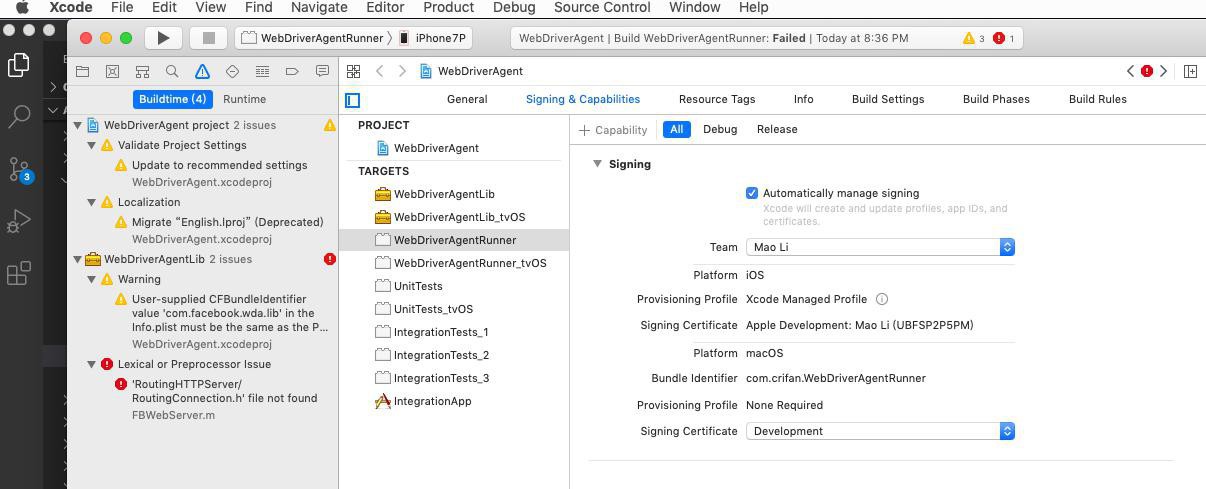The width and height of the screenshot is (1206, 489).
Task: Stop the running task button
Action: (x=208, y=38)
